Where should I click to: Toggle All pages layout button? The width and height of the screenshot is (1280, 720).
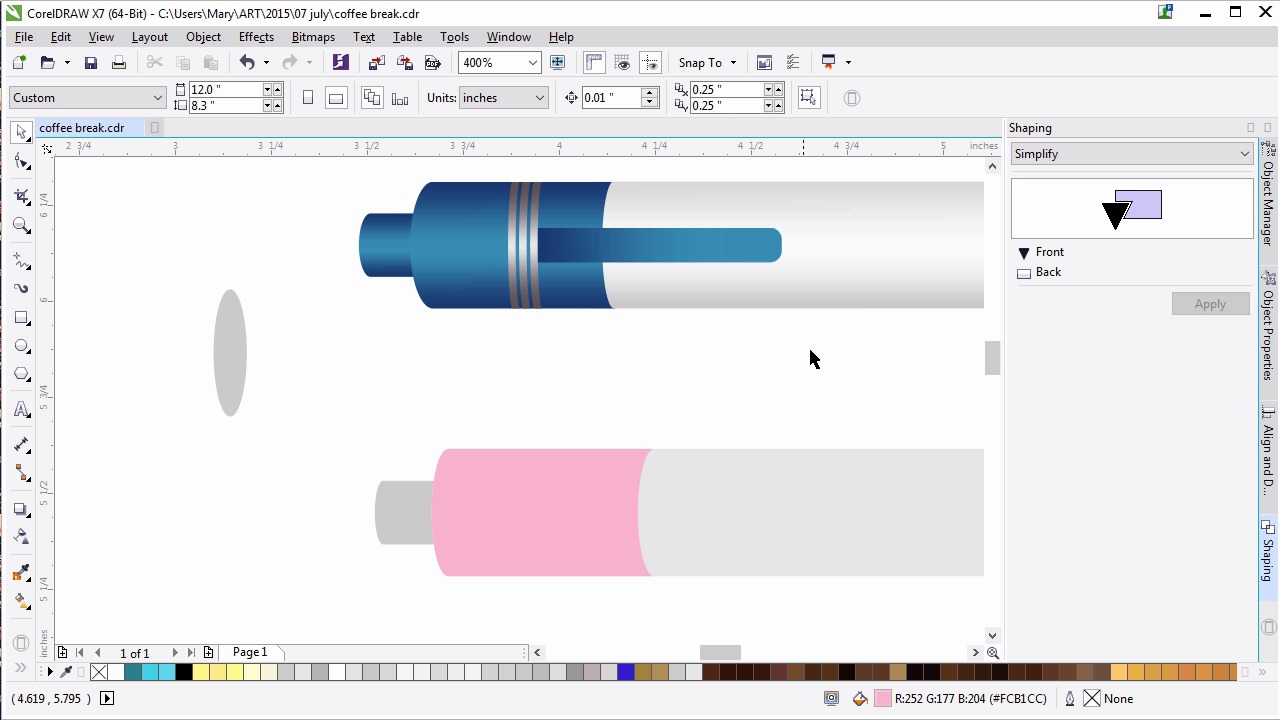tap(372, 98)
